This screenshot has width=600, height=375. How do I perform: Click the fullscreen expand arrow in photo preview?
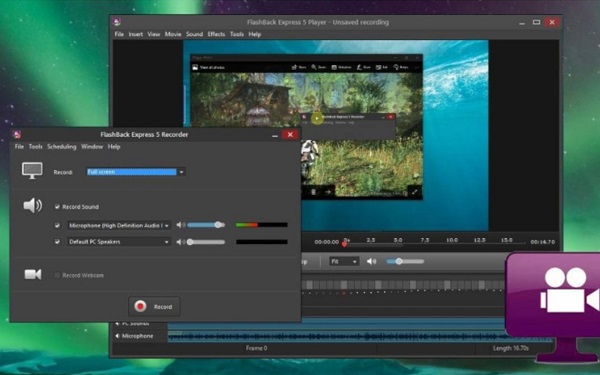tap(414, 192)
